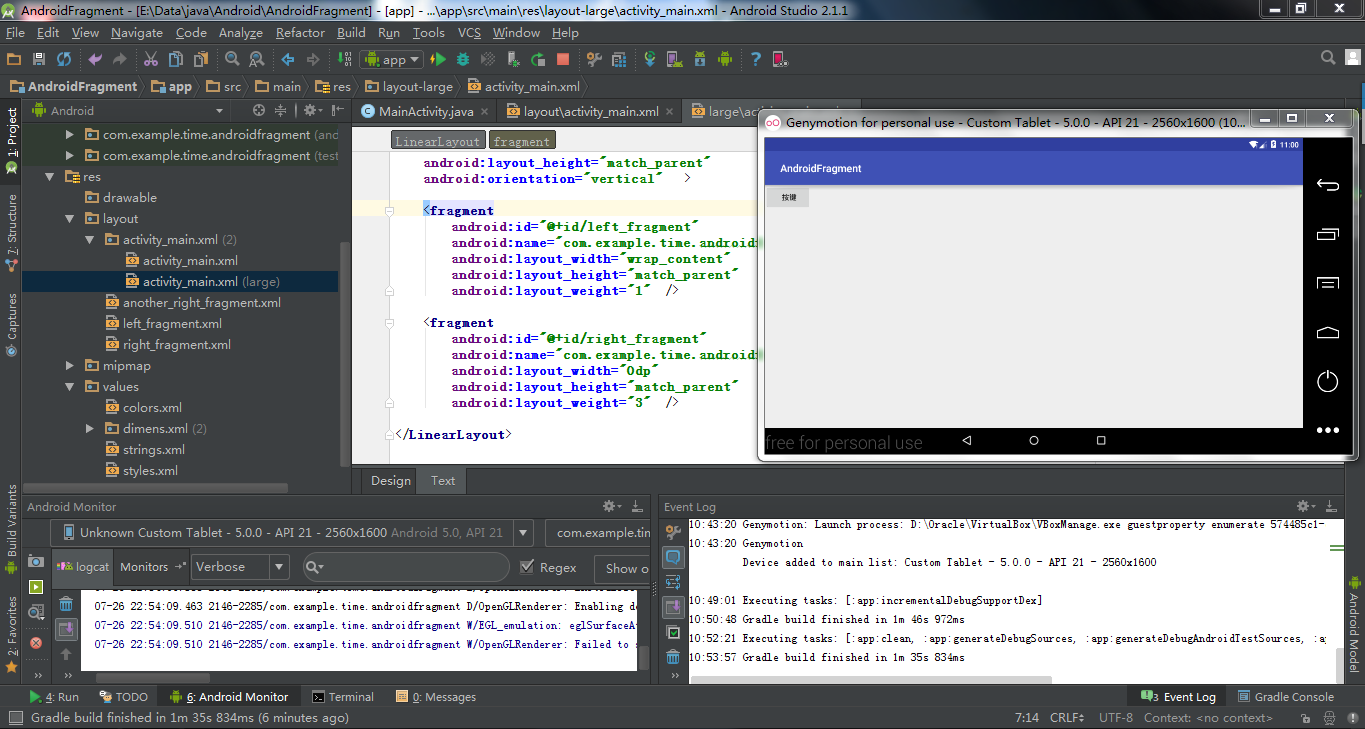Collapse the layout folder
Screen dimensions: 1365x729
pos(69,219)
